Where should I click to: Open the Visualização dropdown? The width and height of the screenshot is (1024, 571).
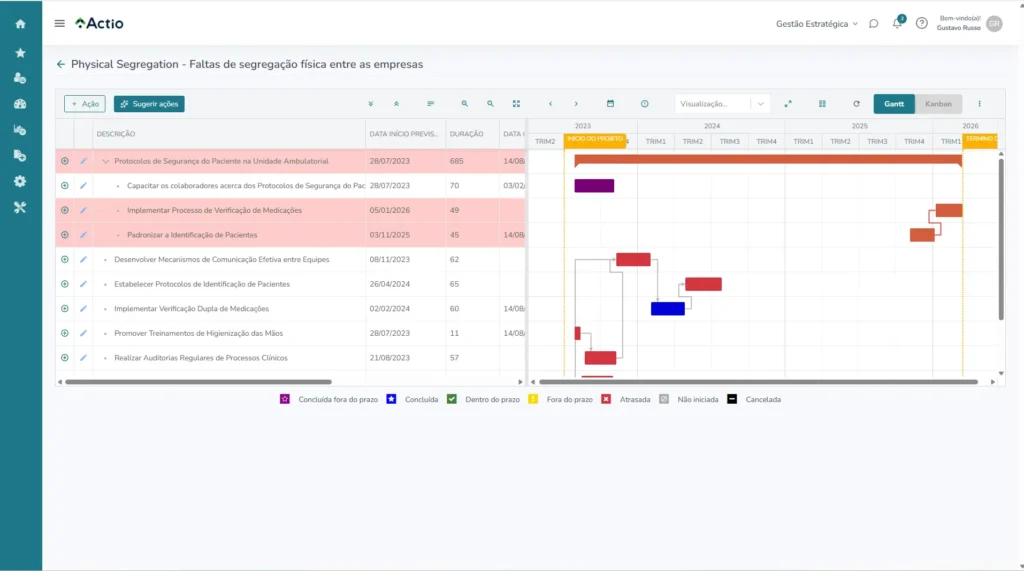(x=722, y=104)
